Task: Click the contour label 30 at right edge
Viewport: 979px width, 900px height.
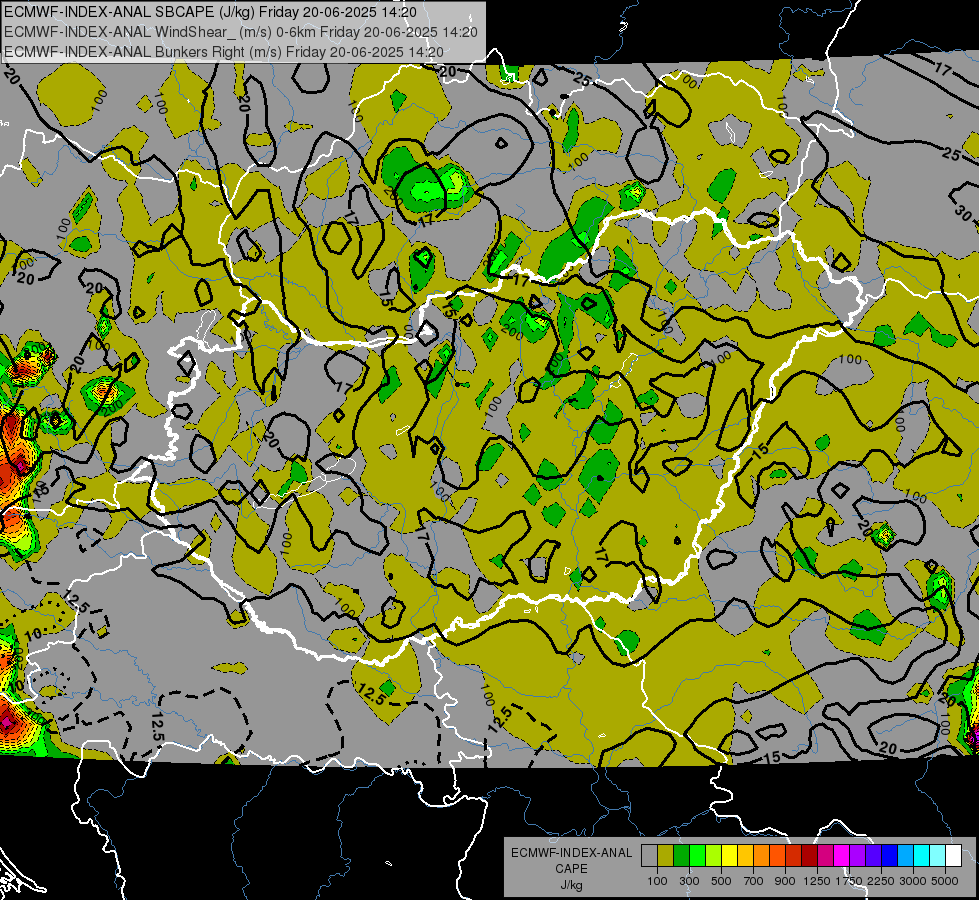Action: tap(963, 214)
